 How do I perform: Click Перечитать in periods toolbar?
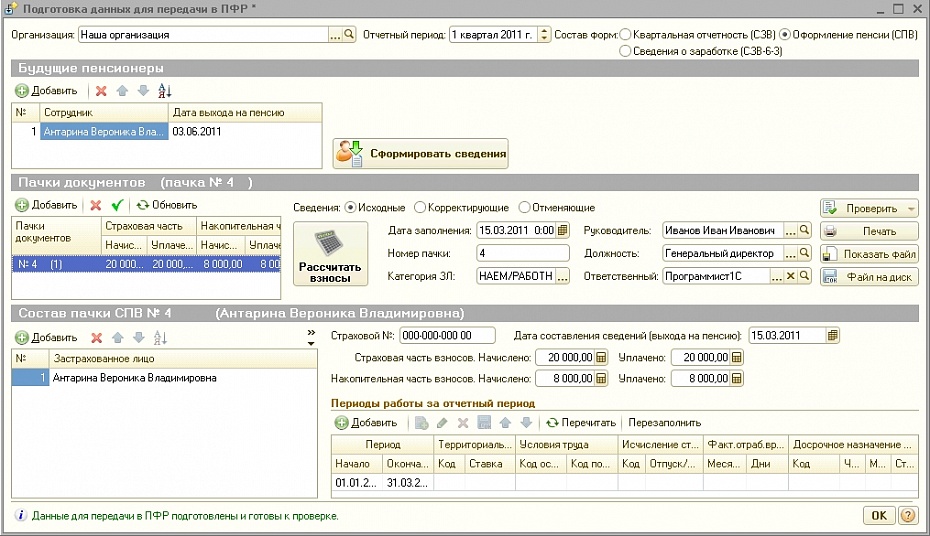581,423
